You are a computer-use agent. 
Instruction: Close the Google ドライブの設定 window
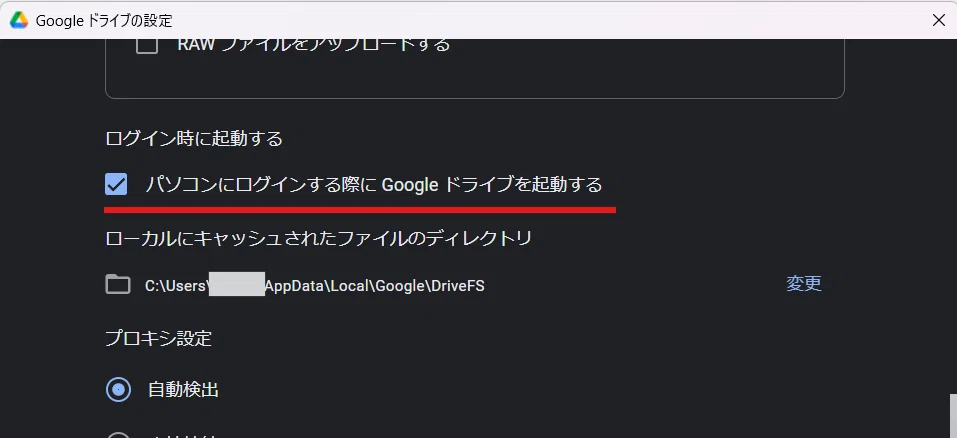click(x=939, y=20)
